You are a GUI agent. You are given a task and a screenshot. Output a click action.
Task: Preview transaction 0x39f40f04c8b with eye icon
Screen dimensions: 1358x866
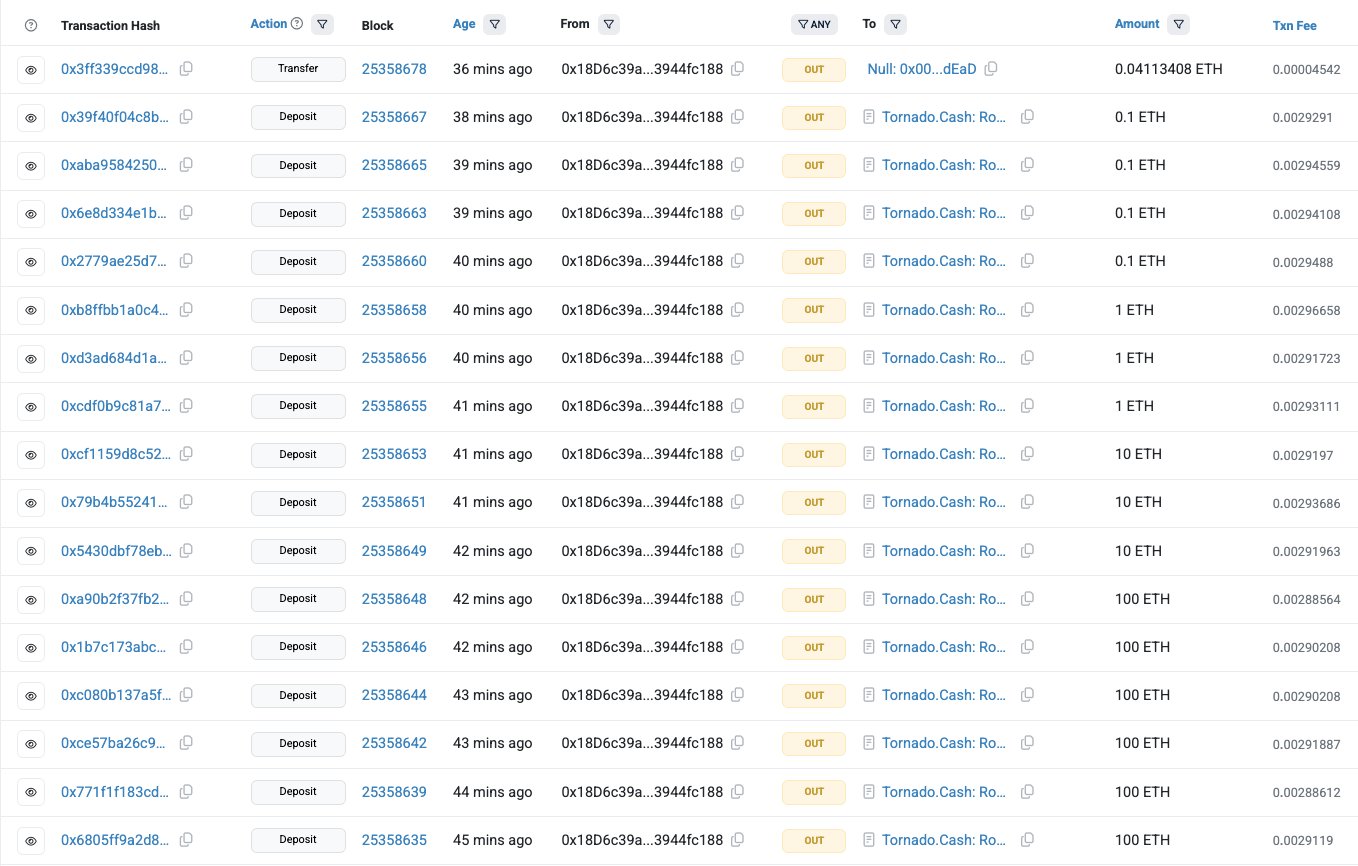(x=31, y=118)
